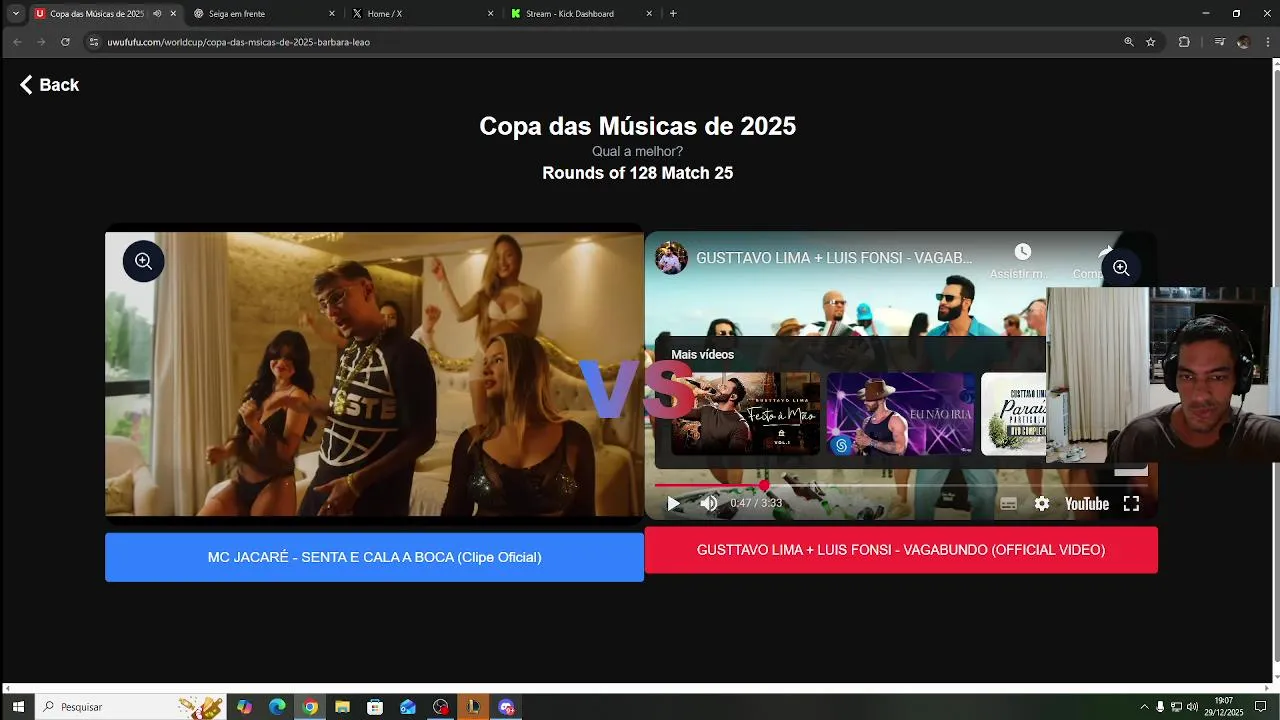The width and height of the screenshot is (1280, 720).
Task: Open the Outlook mail app in taskbar
Action: [408, 707]
